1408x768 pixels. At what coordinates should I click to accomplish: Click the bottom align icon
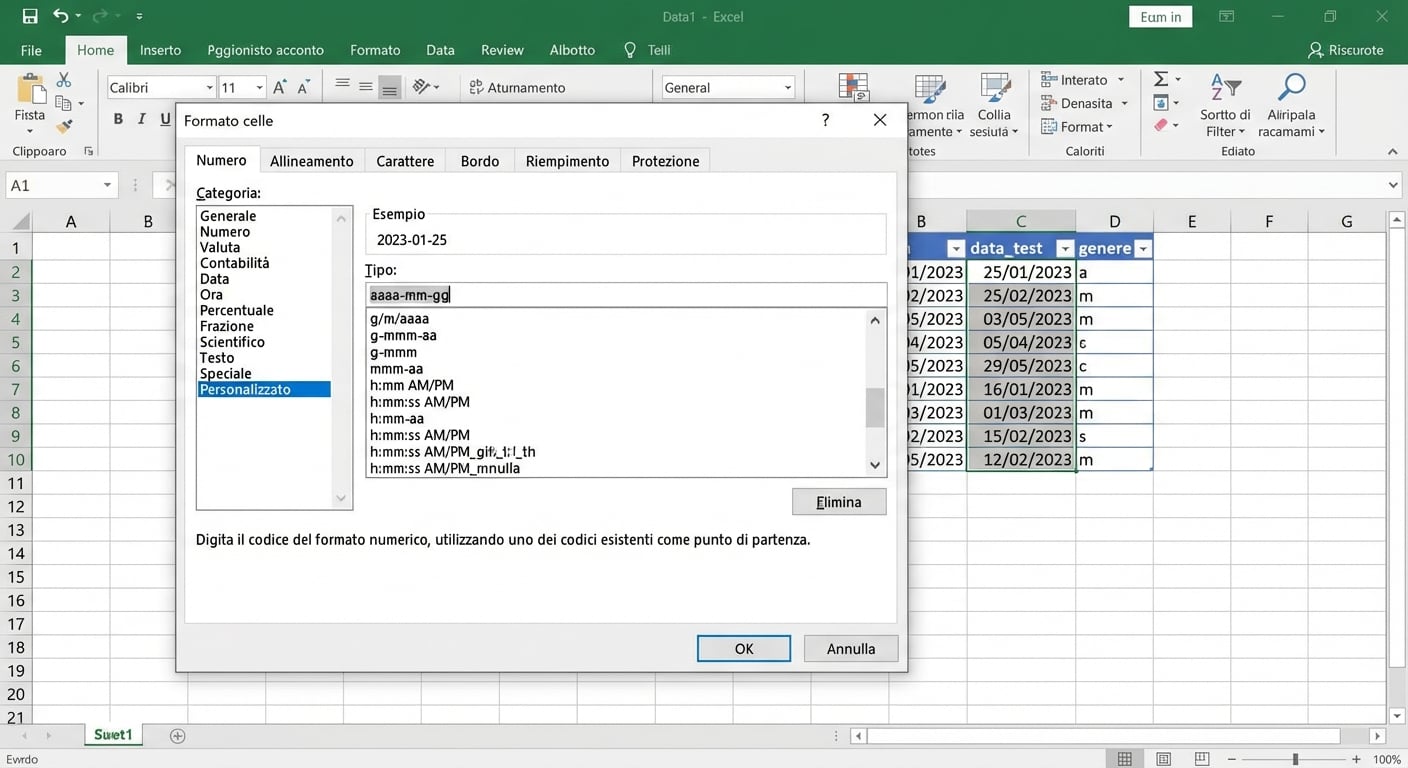[x=390, y=88]
